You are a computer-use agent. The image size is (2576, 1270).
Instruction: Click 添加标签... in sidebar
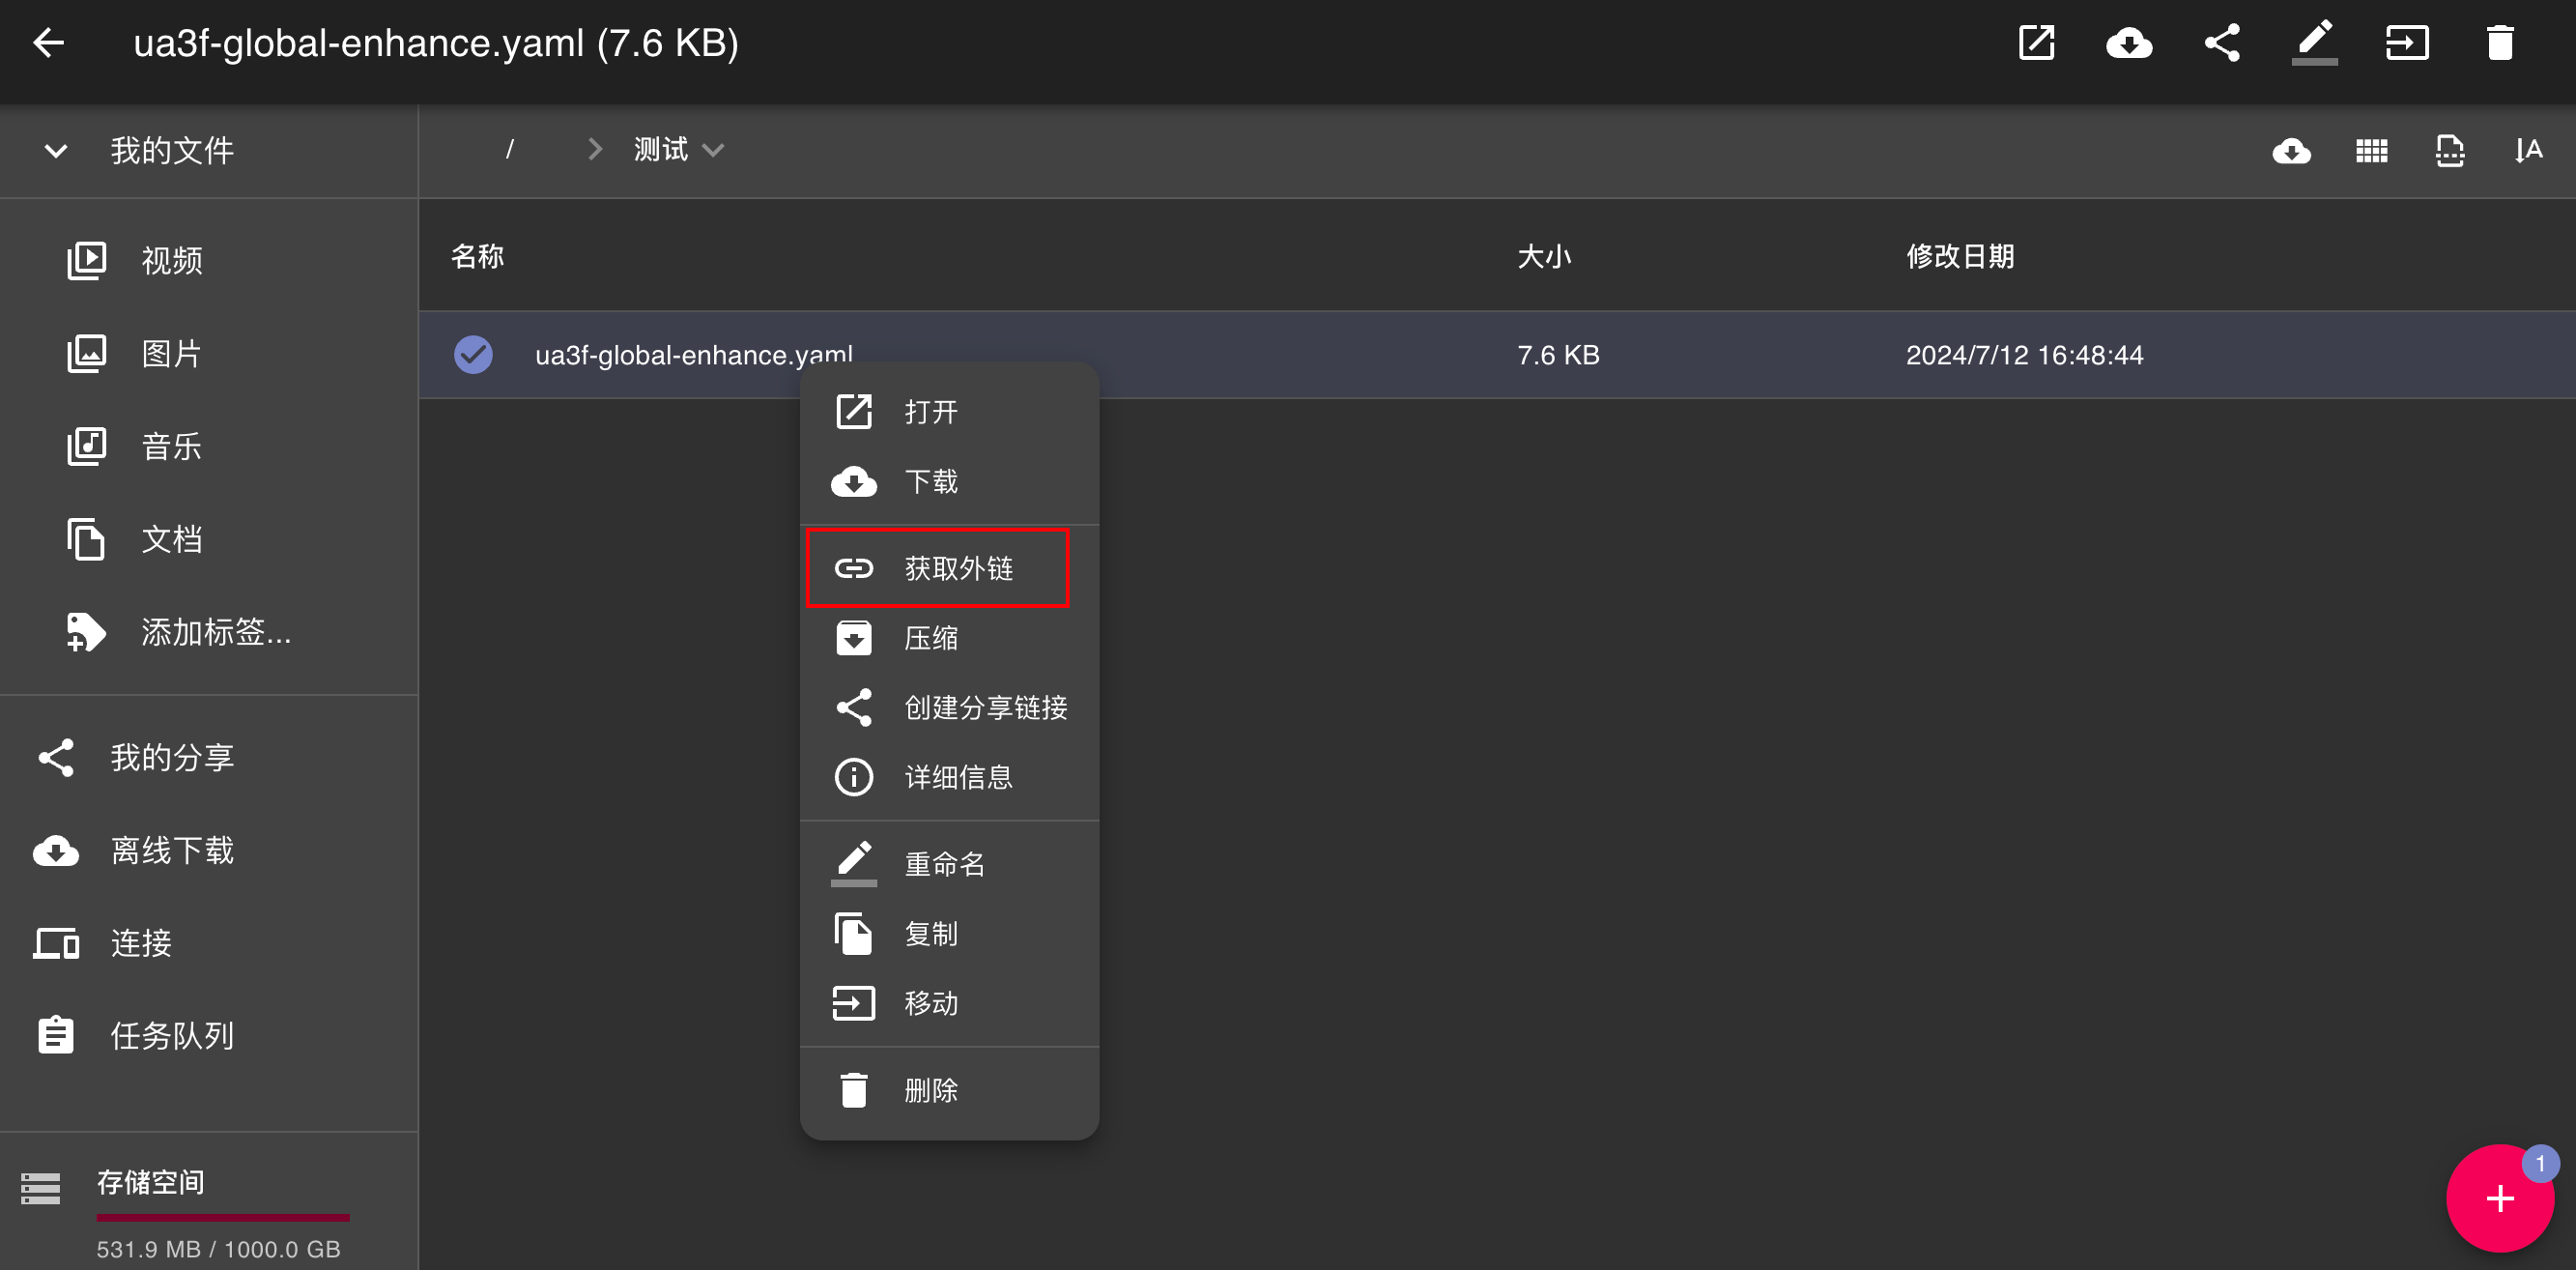(215, 632)
